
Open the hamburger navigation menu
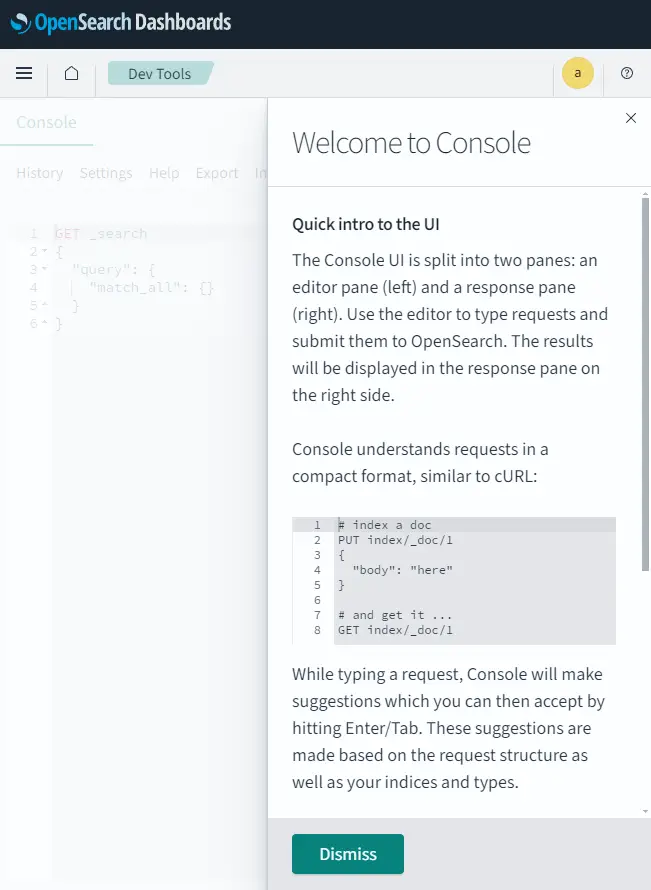click(24, 73)
